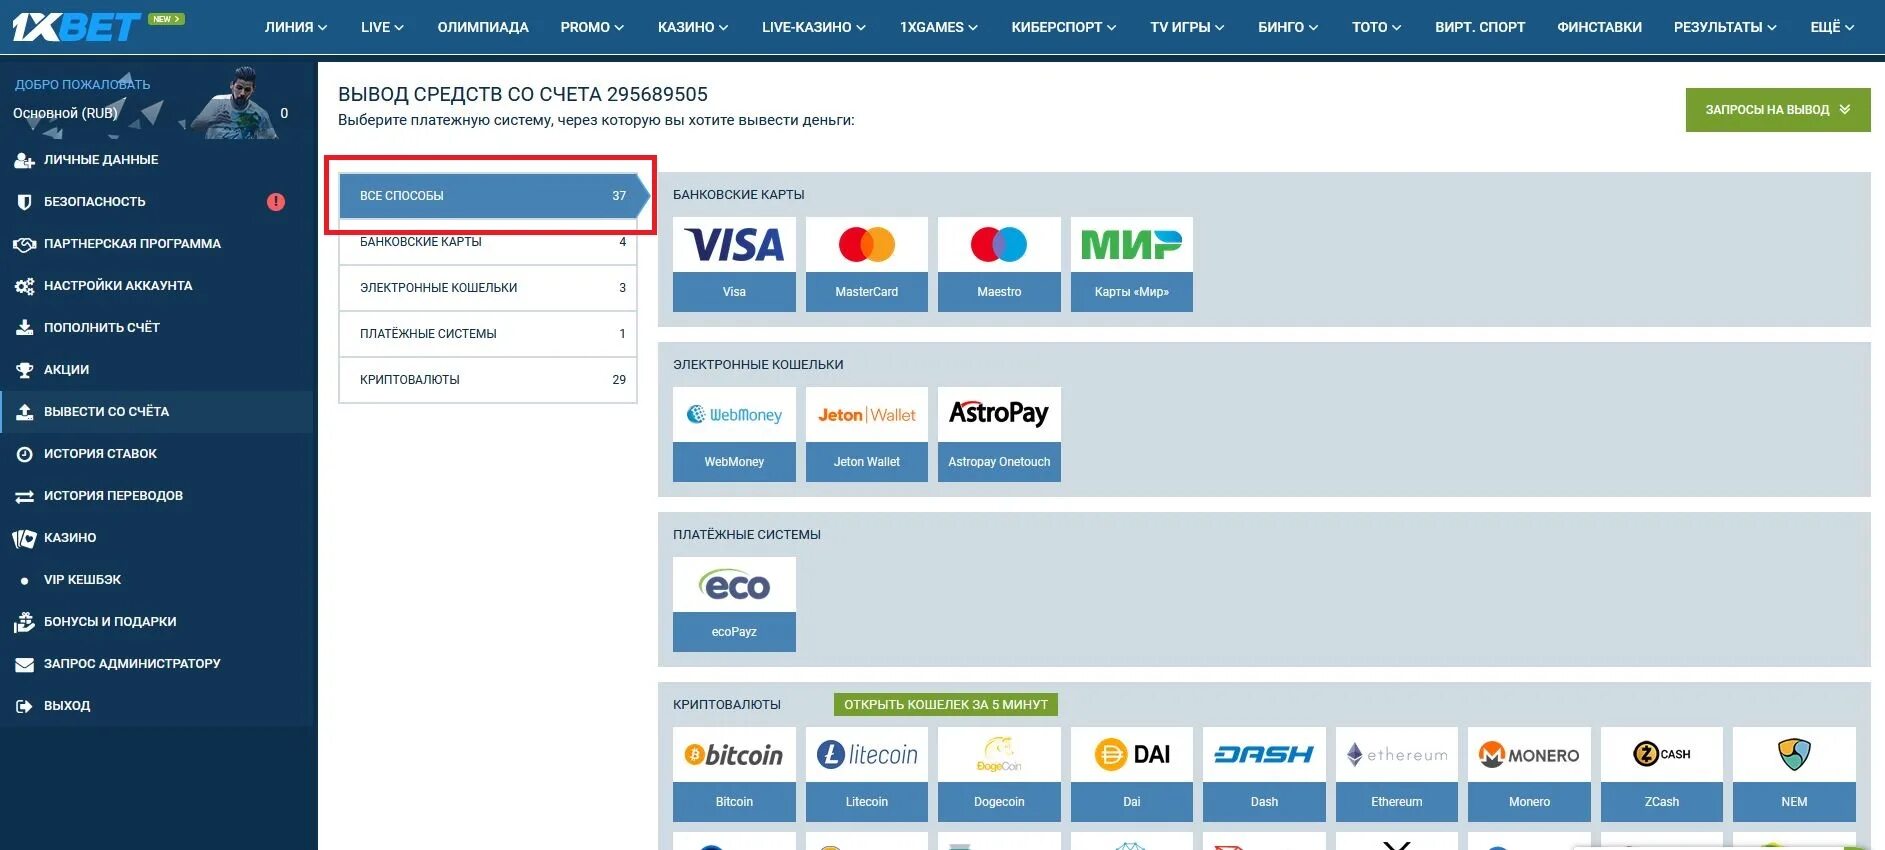1885x850 pixels.
Task: Select the Все способы filter tab
Action: tap(494, 196)
